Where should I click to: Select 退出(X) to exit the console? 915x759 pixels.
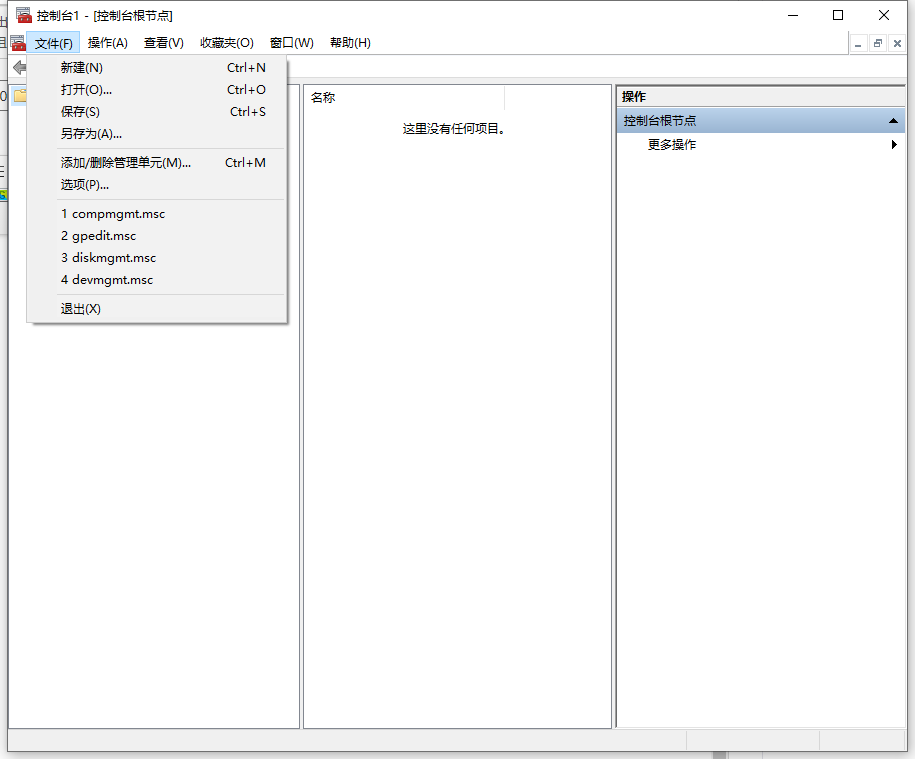pyautogui.click(x=80, y=308)
